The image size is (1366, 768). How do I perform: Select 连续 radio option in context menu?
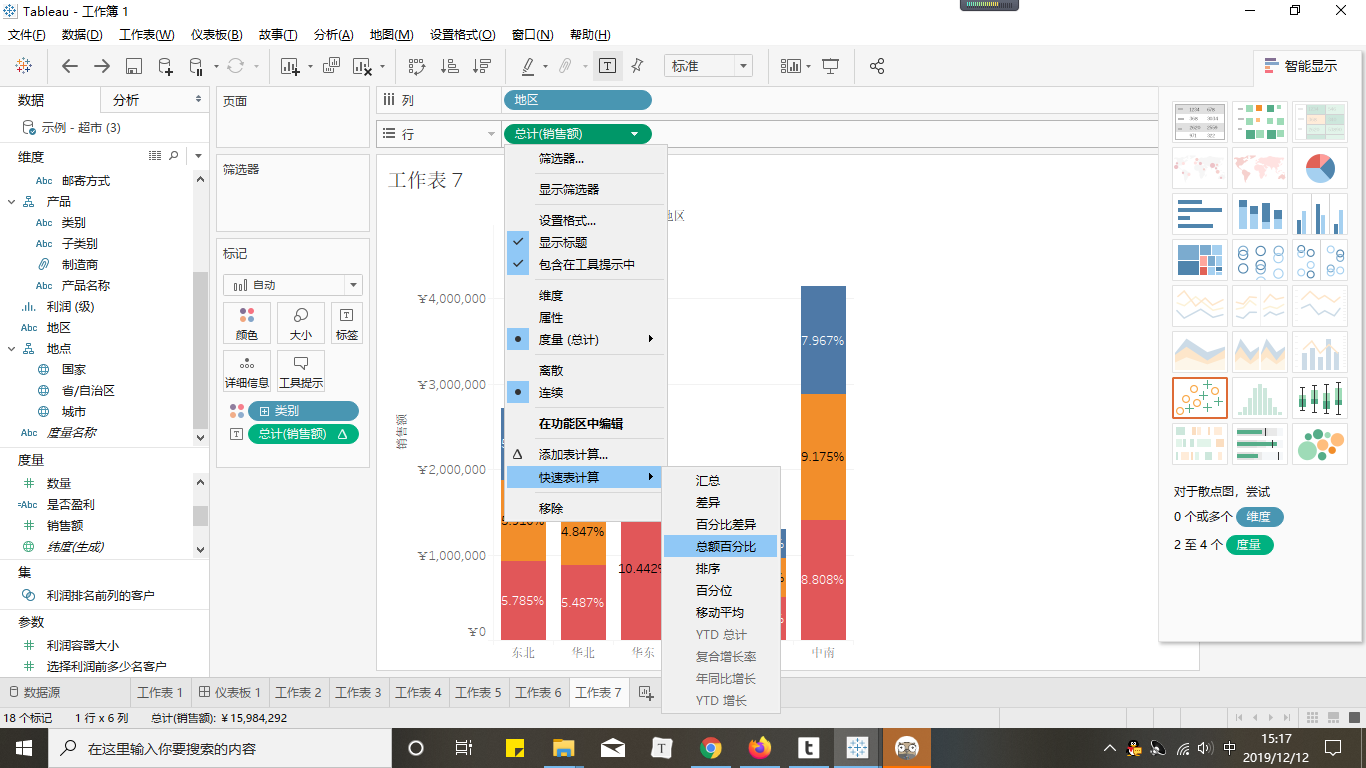point(585,392)
